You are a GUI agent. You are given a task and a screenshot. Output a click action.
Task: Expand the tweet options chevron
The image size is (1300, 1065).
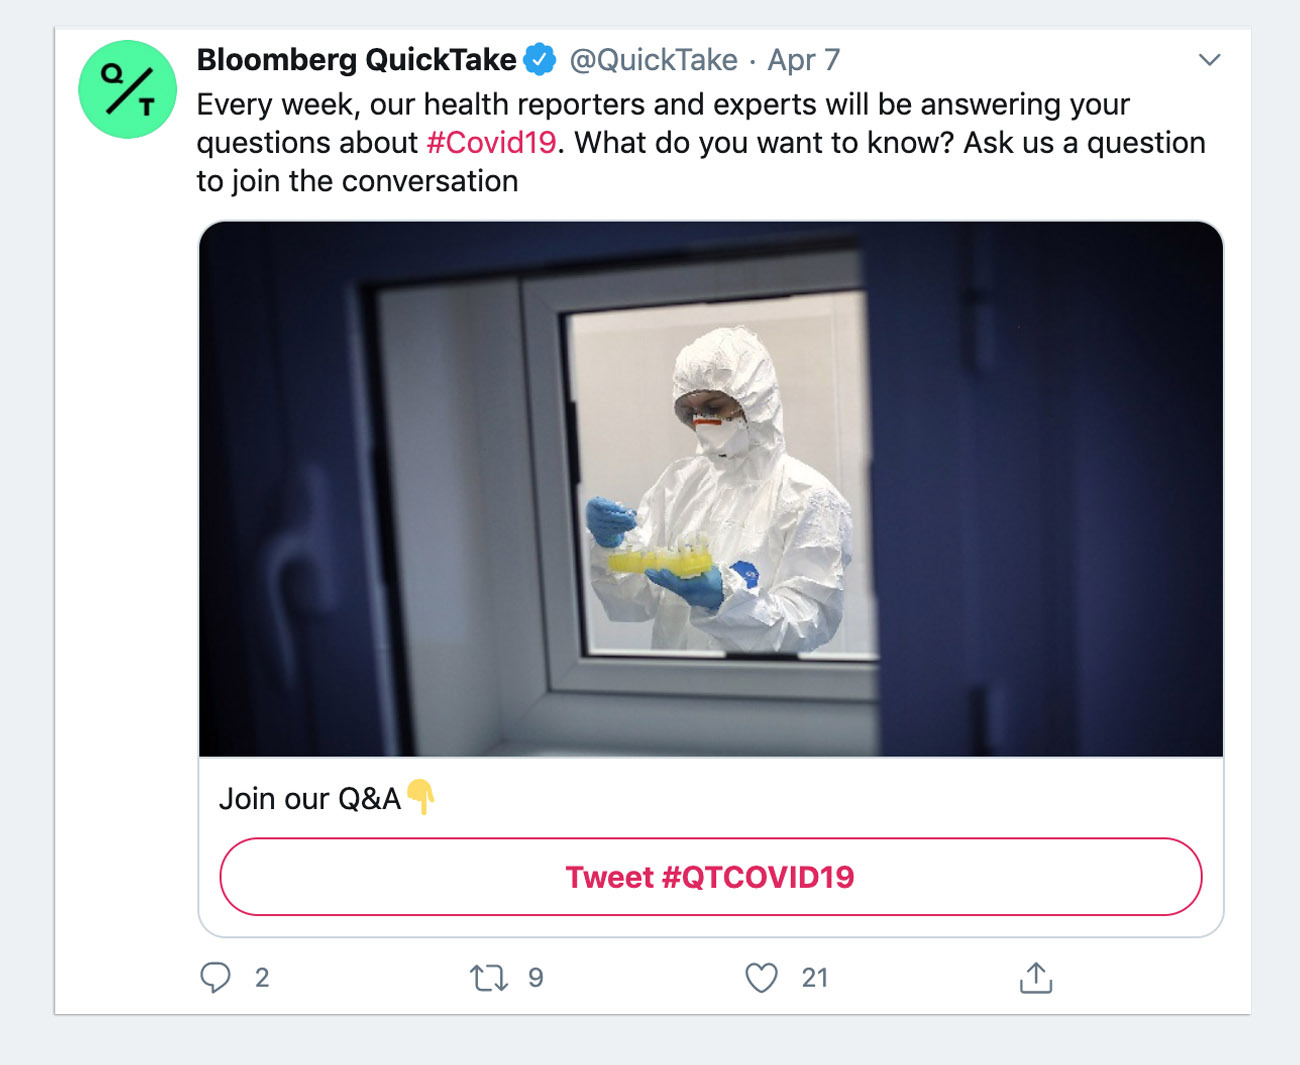click(1210, 60)
